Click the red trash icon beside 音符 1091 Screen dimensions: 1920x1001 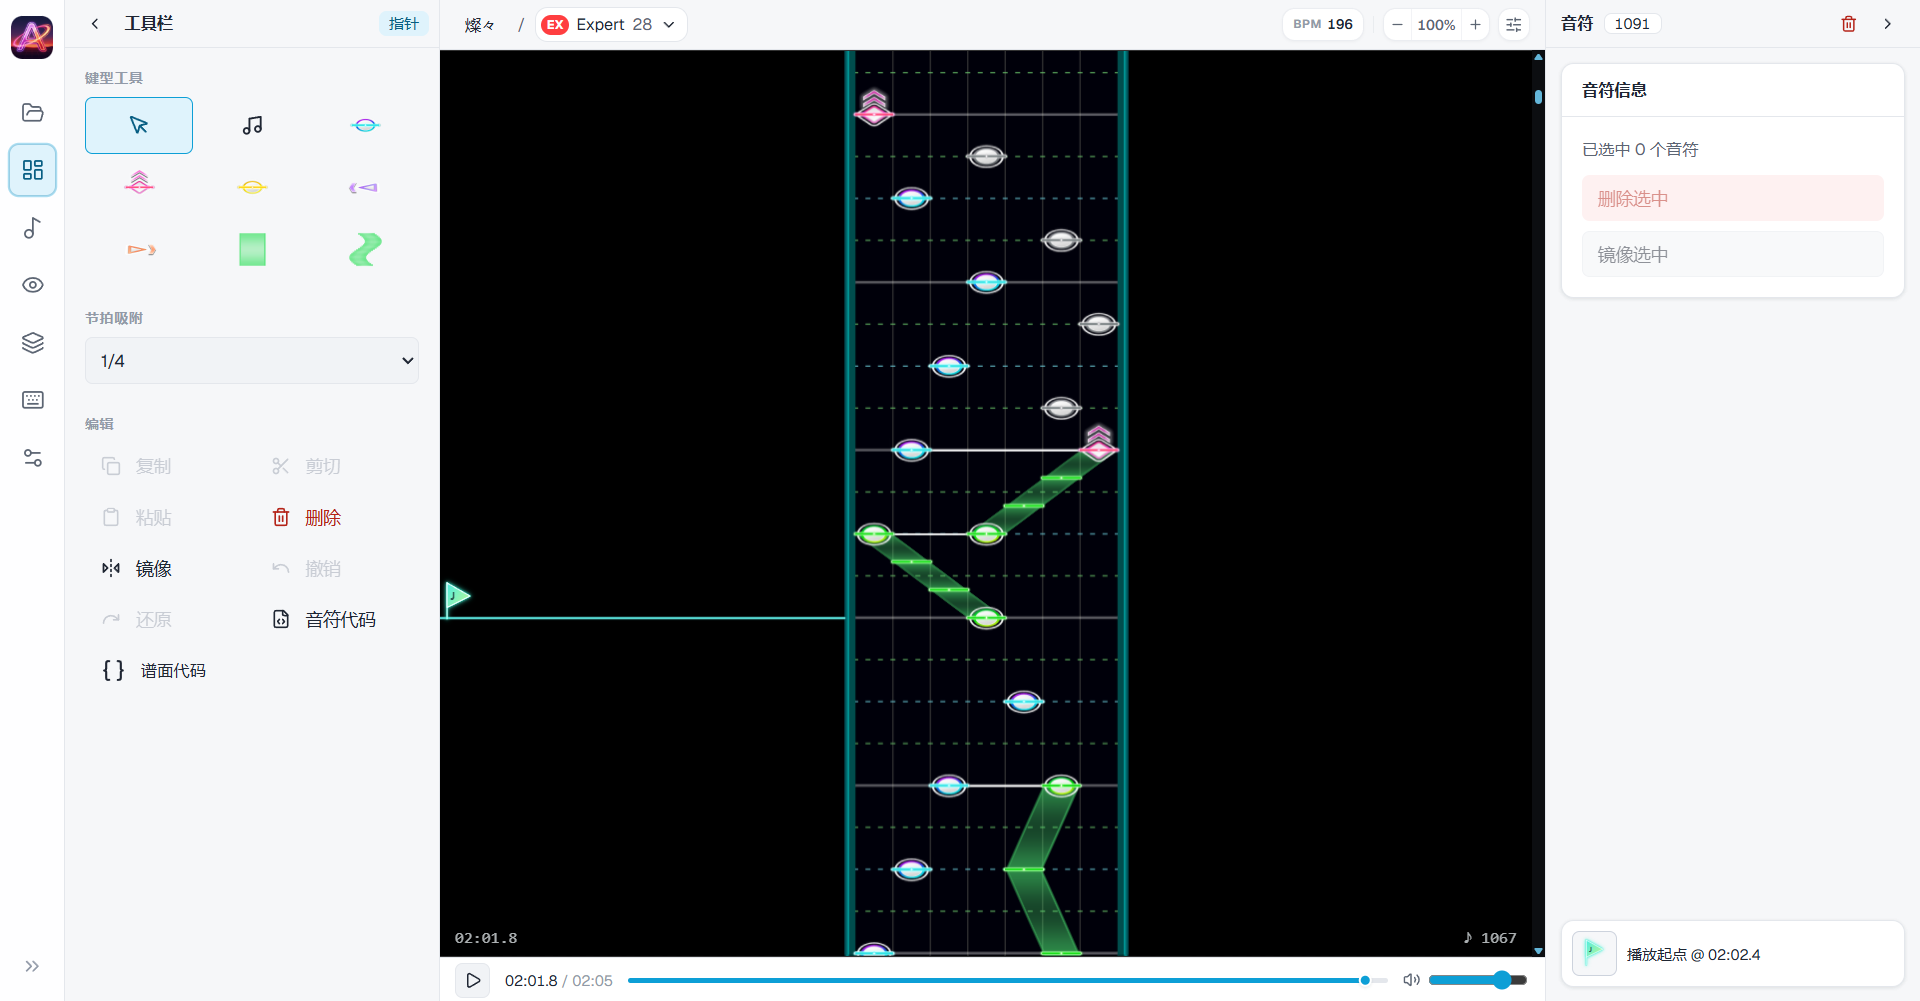click(1848, 24)
